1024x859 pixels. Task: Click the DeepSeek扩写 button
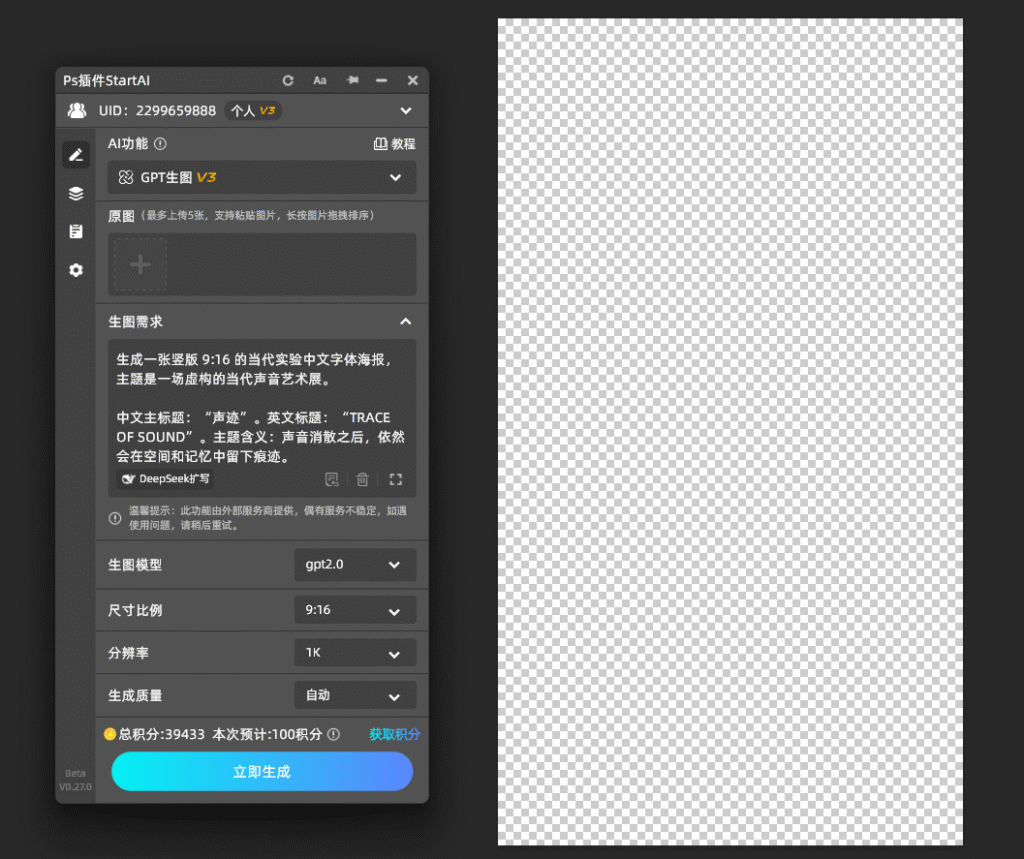(x=165, y=479)
